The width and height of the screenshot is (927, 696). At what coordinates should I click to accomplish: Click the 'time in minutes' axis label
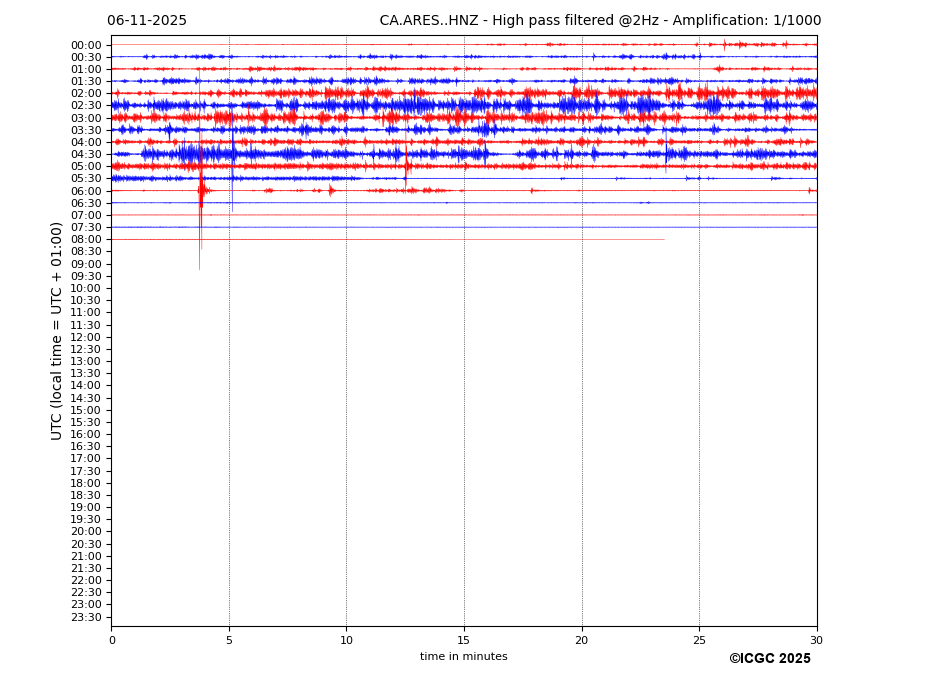click(463, 657)
